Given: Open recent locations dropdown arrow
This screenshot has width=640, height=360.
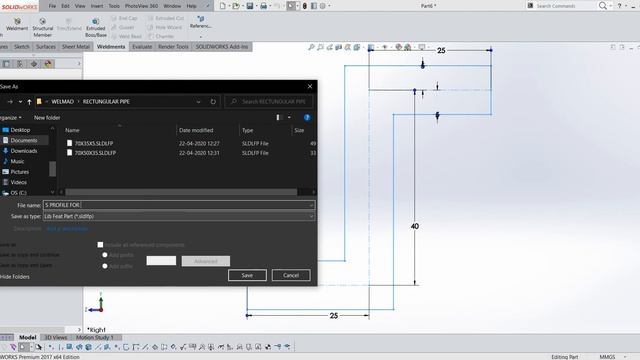Looking at the screenshot, I should tap(20, 102).
